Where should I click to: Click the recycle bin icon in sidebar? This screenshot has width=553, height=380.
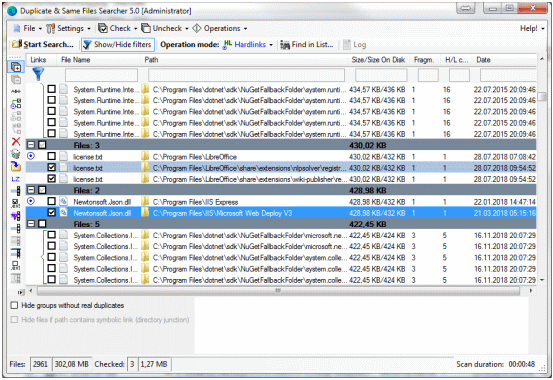click(16, 154)
